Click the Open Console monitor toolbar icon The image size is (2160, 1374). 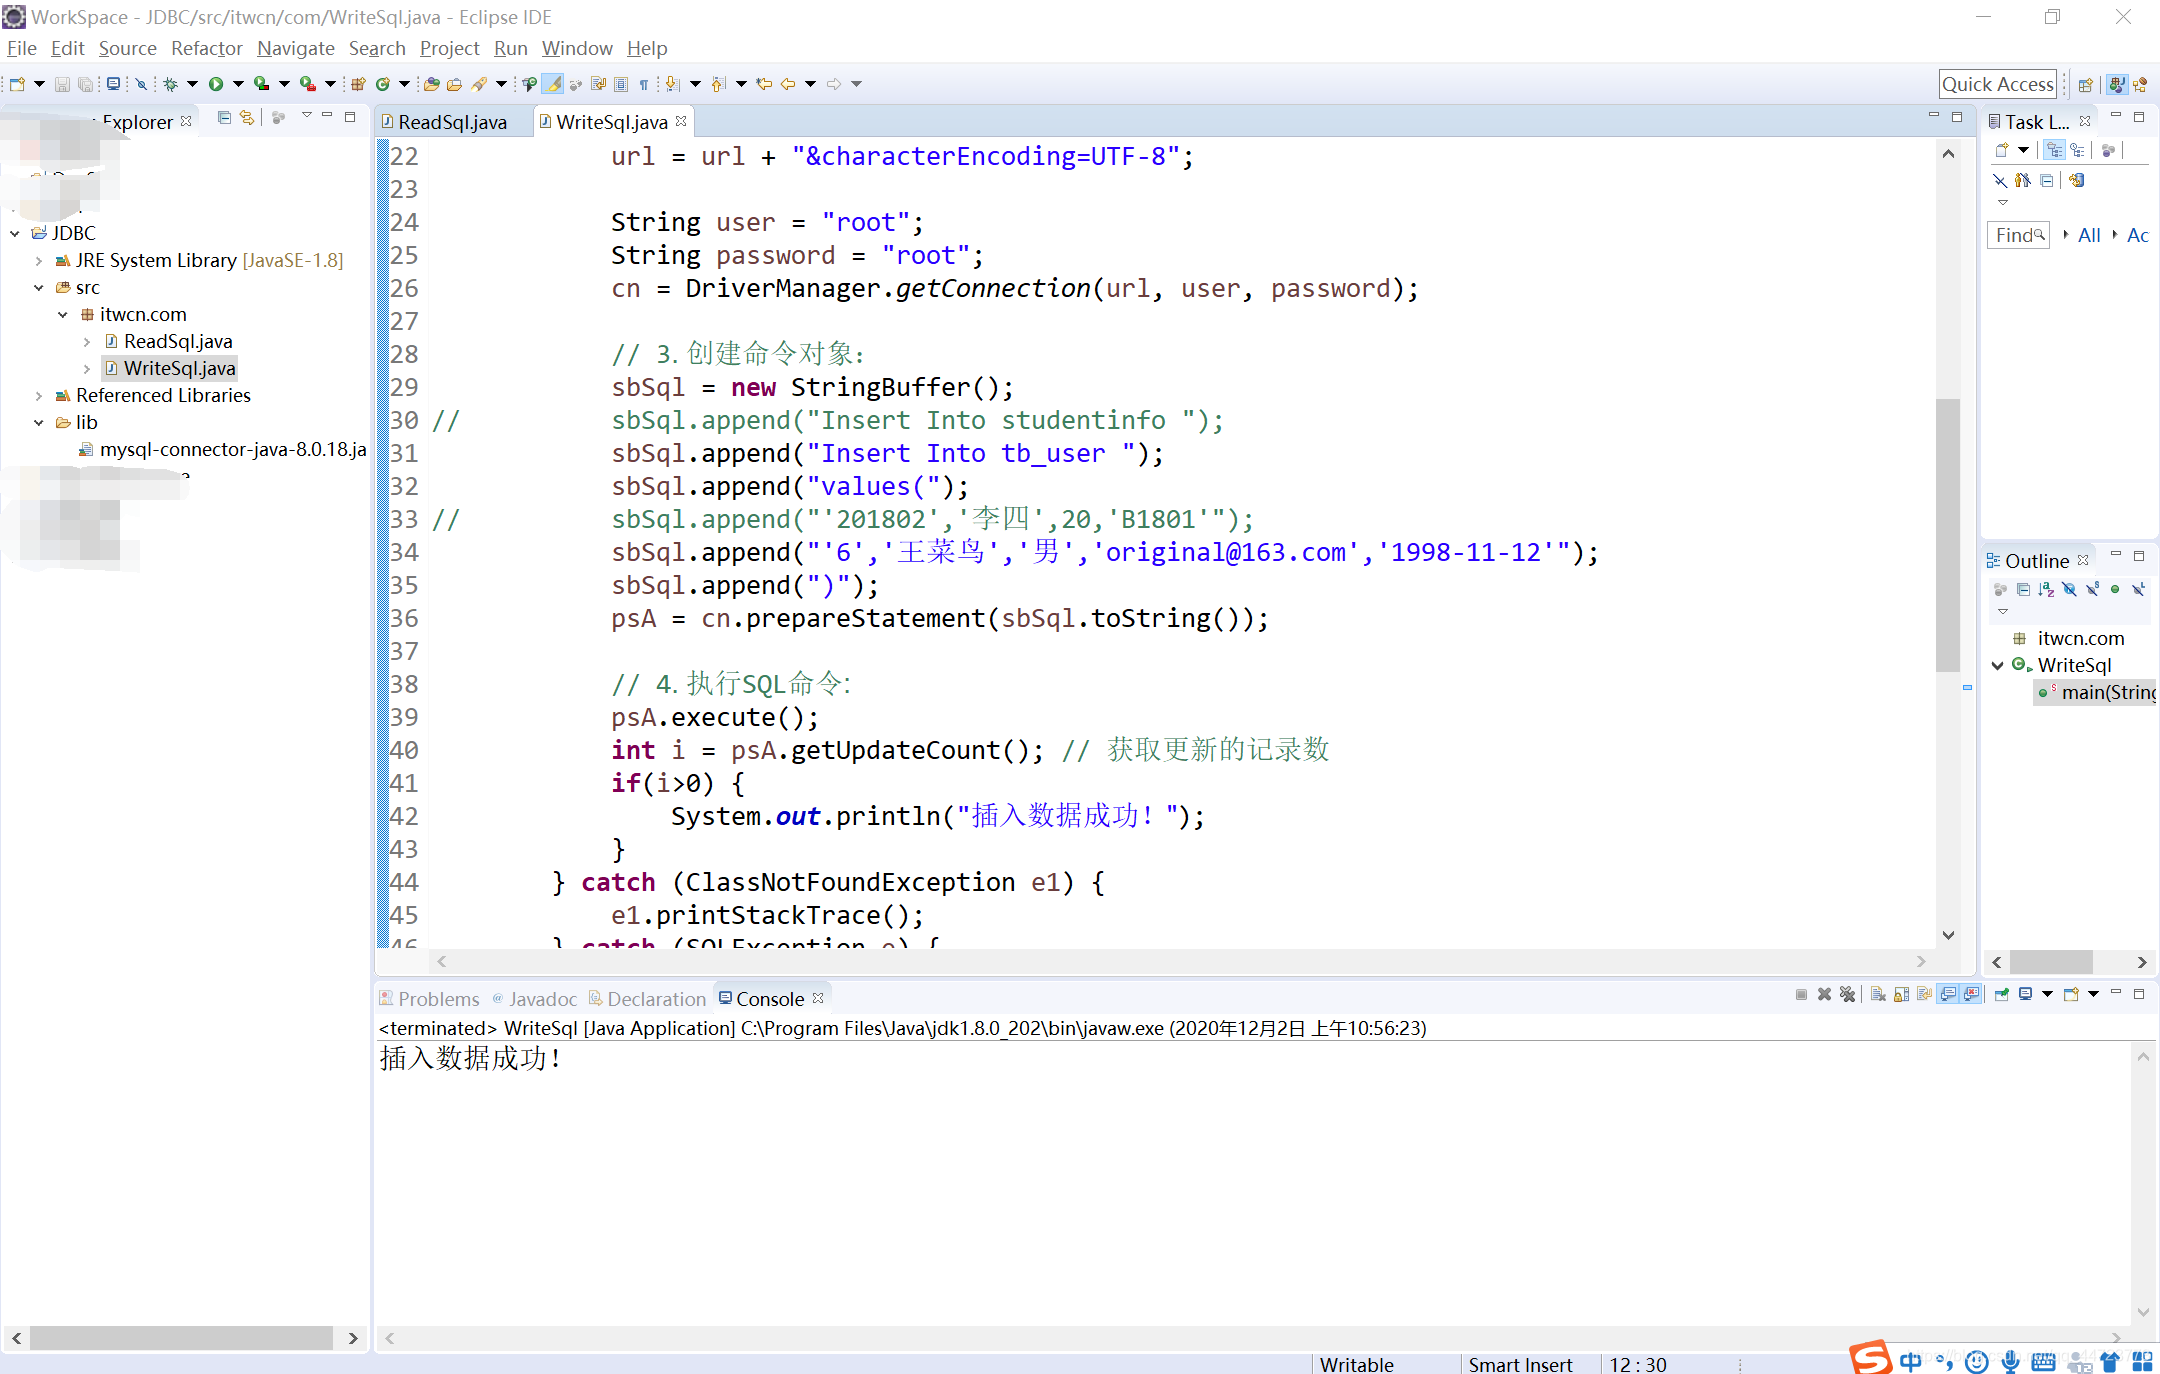point(113,84)
